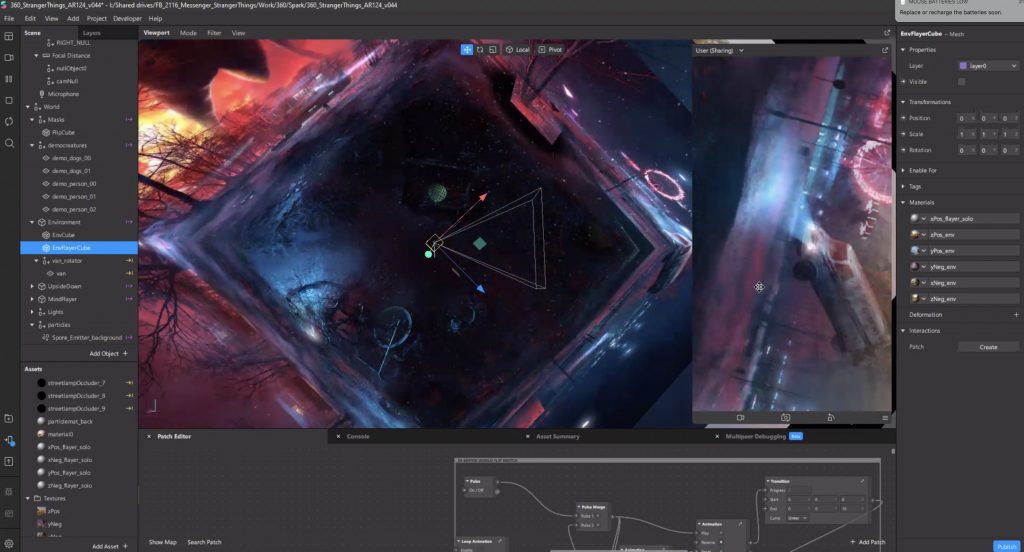Expand the Lights tree node
The image size is (1024, 552).
32,312
